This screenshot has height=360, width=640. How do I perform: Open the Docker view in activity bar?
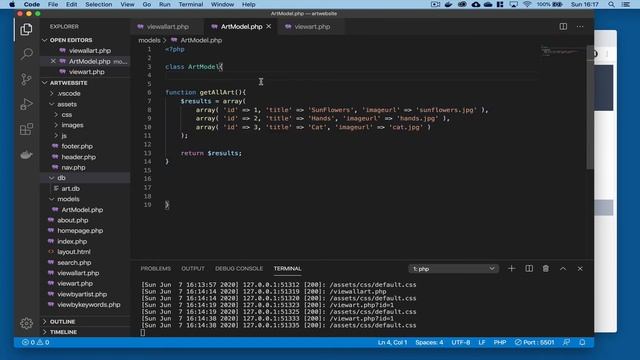point(26,155)
